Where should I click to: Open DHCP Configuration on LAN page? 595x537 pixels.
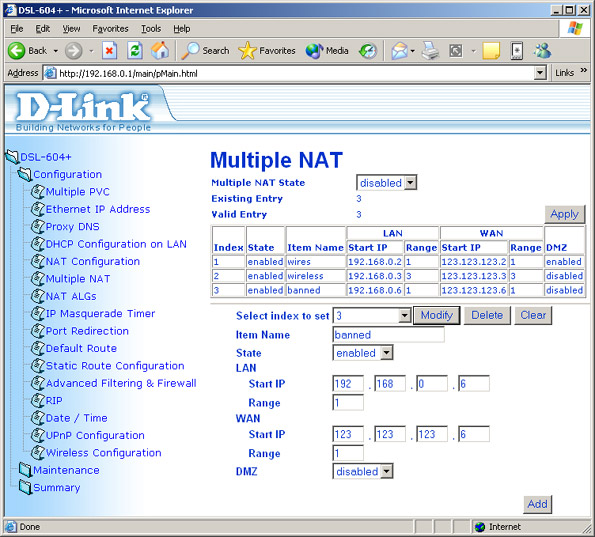pyautogui.click(x=116, y=244)
